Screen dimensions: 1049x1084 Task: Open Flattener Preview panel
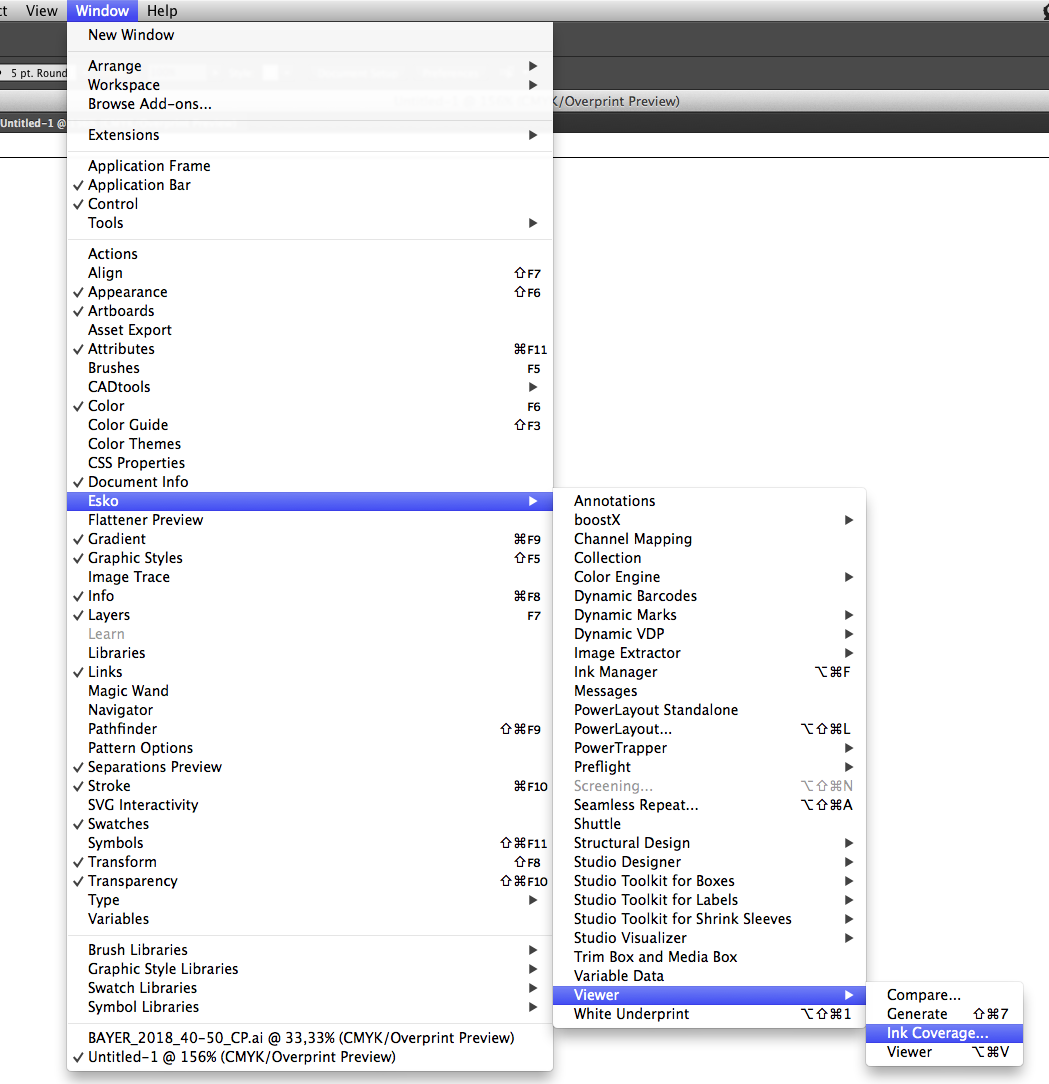coord(310,520)
